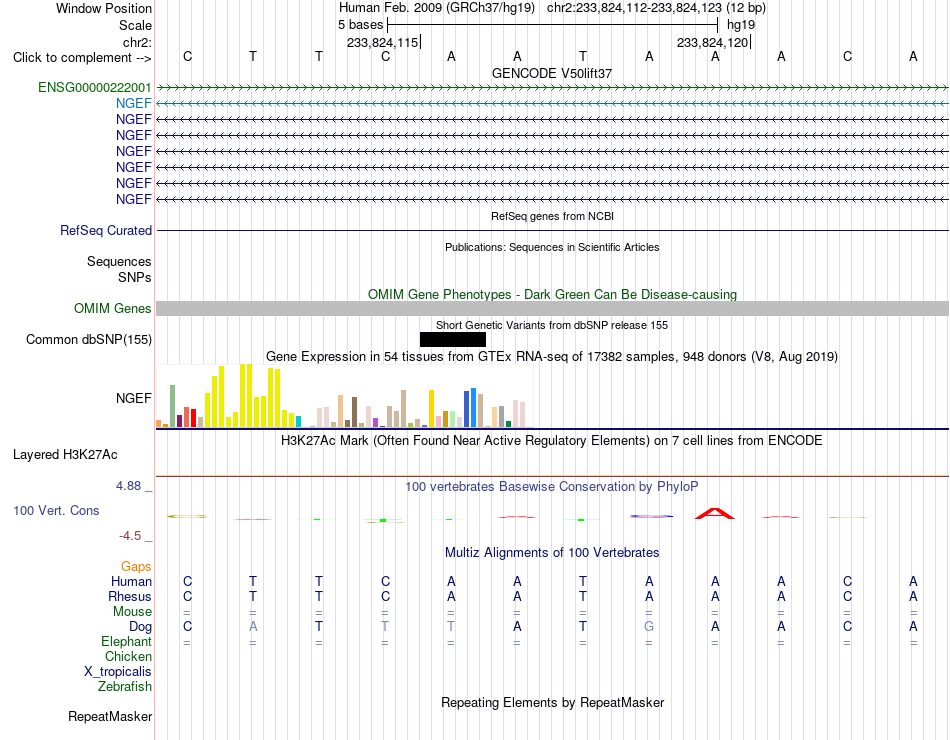
Task: Click the OMIM Gene Phenotypes track title
Action: pos(552,295)
